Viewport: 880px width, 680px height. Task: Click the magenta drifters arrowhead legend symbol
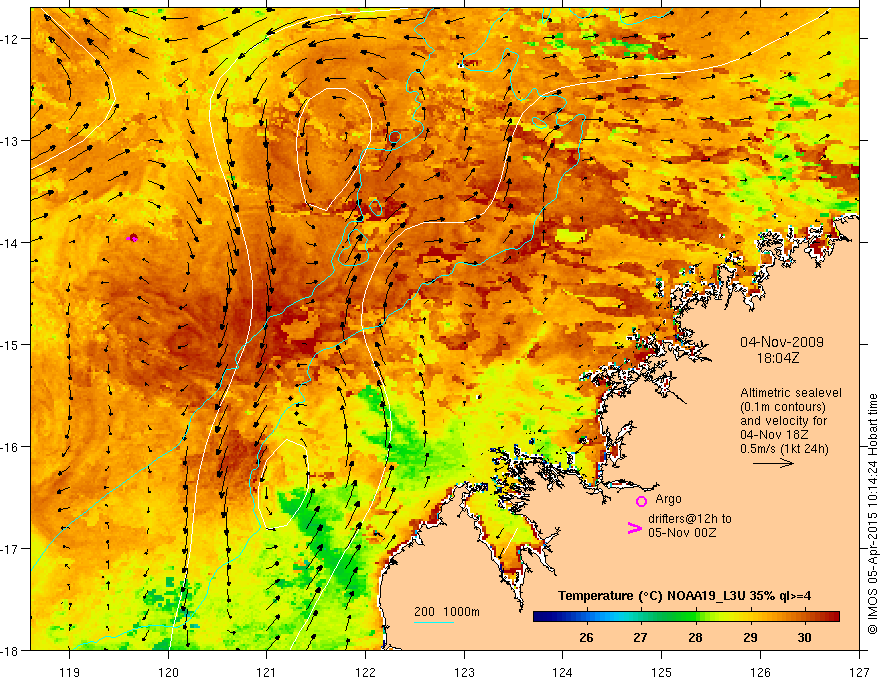click(x=635, y=528)
